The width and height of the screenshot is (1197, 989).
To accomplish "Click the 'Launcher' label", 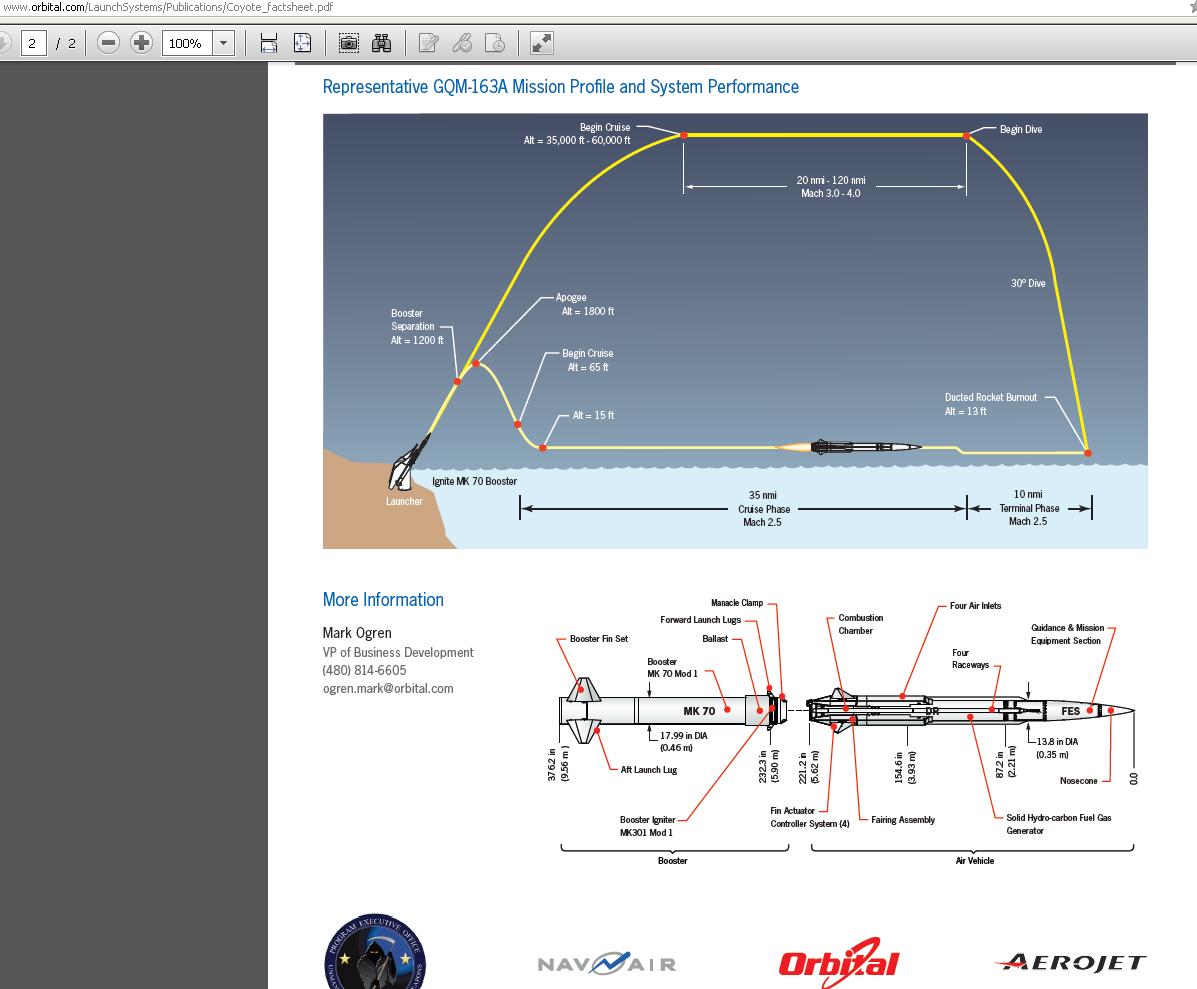I will [x=404, y=501].
